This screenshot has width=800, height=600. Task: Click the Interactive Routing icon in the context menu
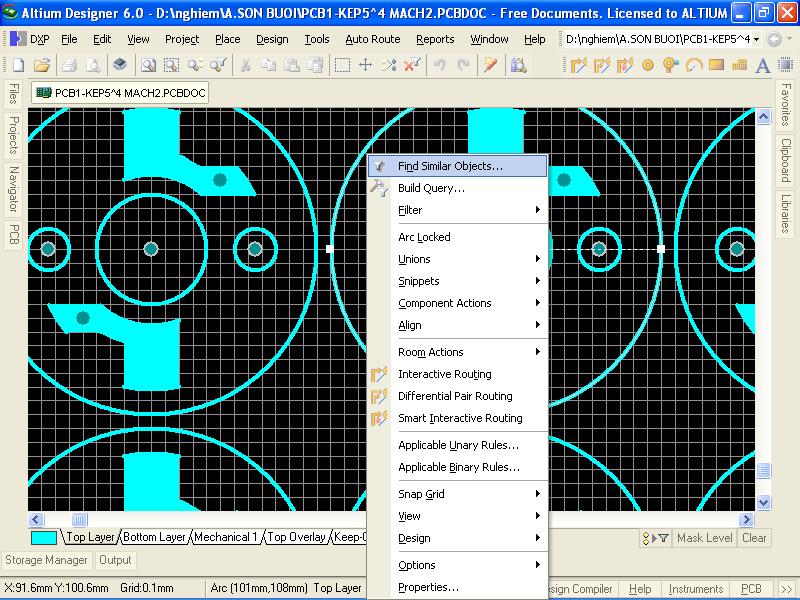pos(378,374)
